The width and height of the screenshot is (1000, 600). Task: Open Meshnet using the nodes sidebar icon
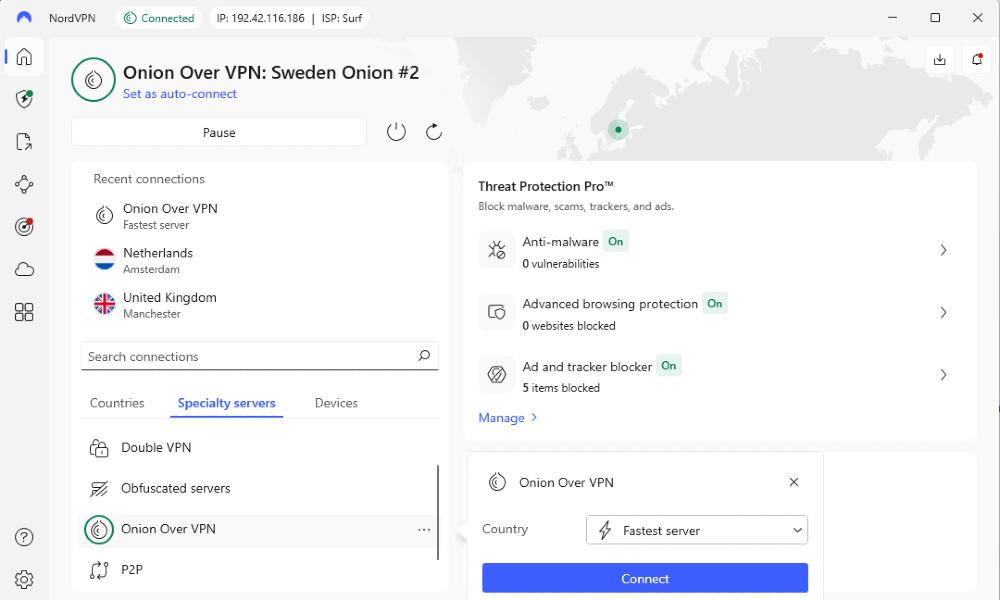point(24,184)
